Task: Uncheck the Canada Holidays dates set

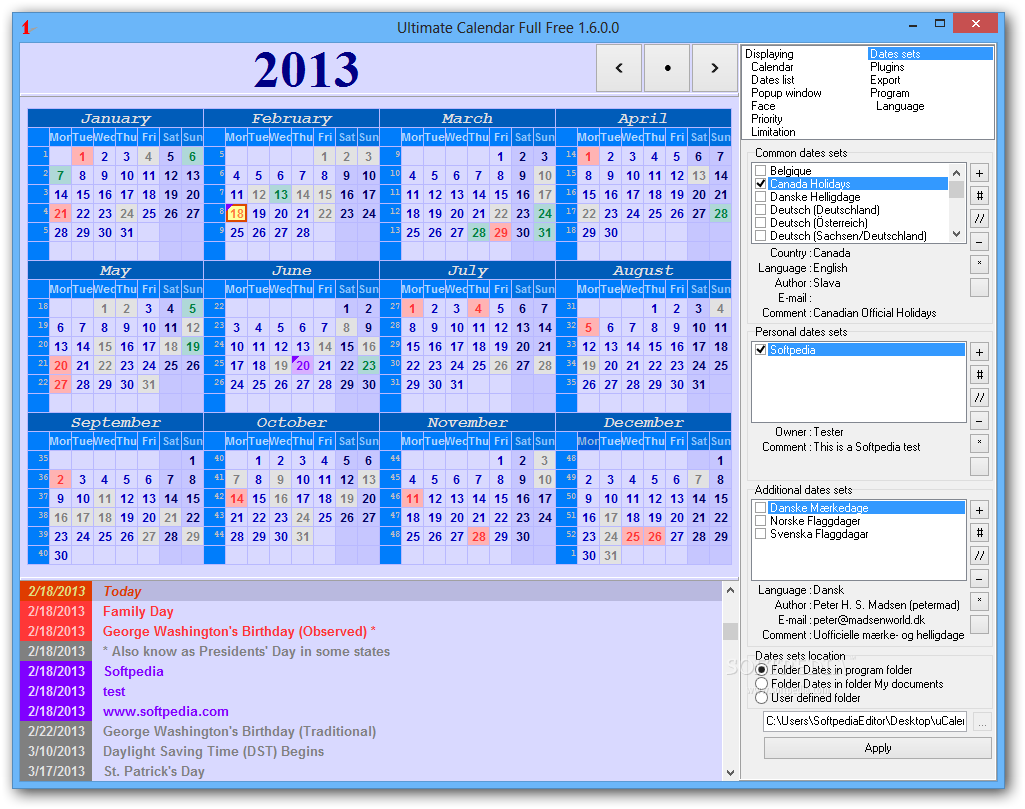Action: click(x=760, y=184)
